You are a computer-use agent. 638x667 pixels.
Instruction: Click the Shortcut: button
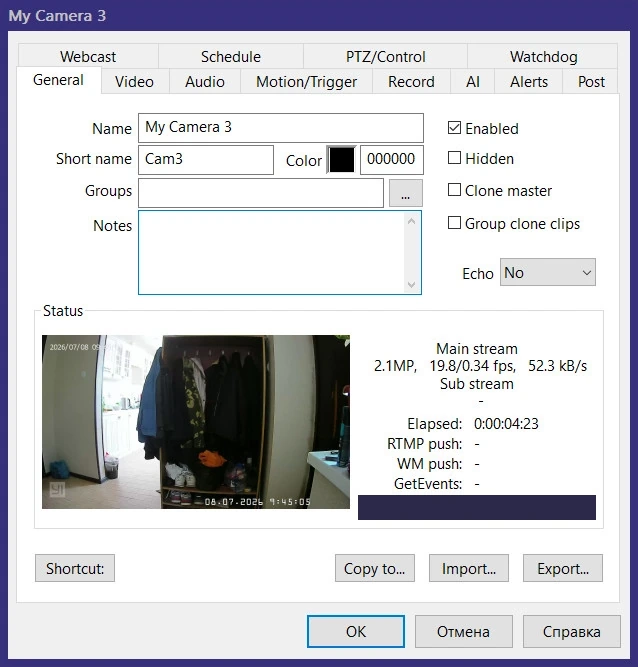(x=75, y=568)
